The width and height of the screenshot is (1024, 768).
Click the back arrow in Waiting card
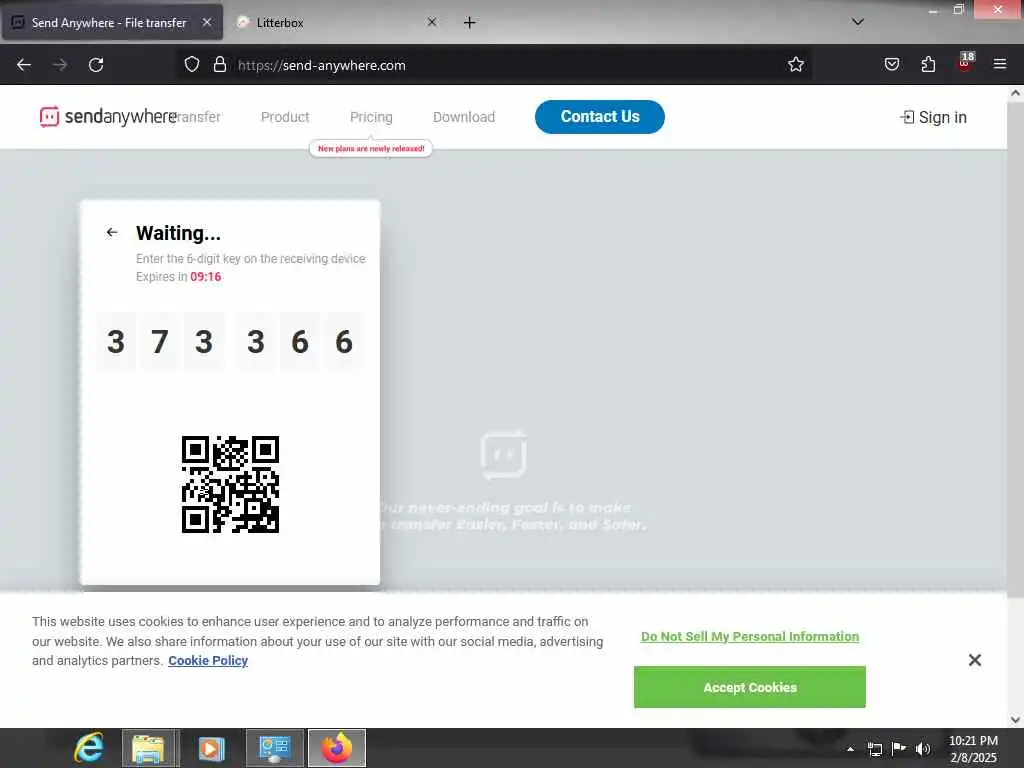click(x=112, y=232)
